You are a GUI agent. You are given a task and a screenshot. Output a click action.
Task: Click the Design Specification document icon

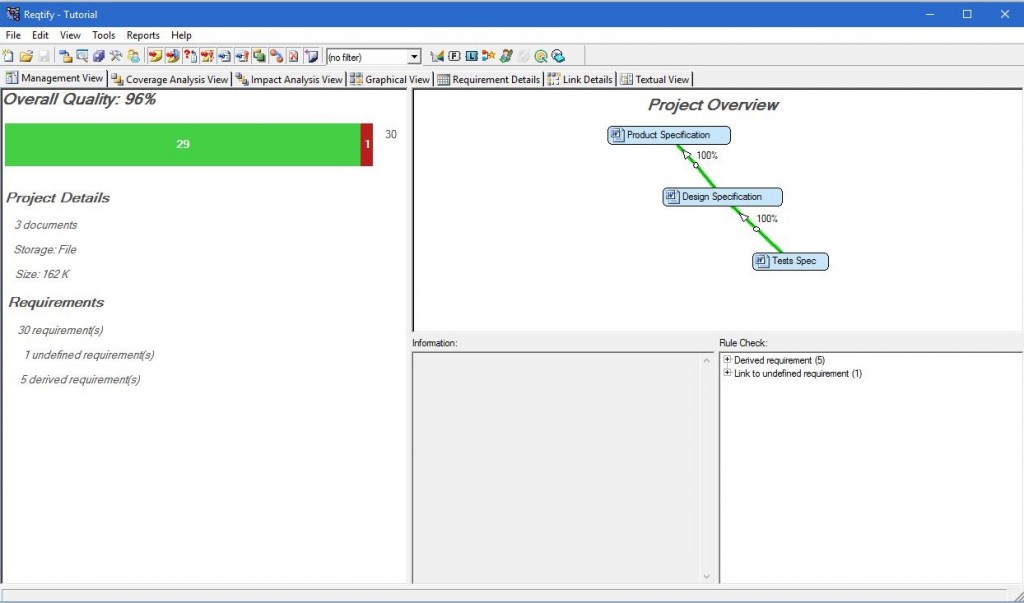(x=672, y=197)
